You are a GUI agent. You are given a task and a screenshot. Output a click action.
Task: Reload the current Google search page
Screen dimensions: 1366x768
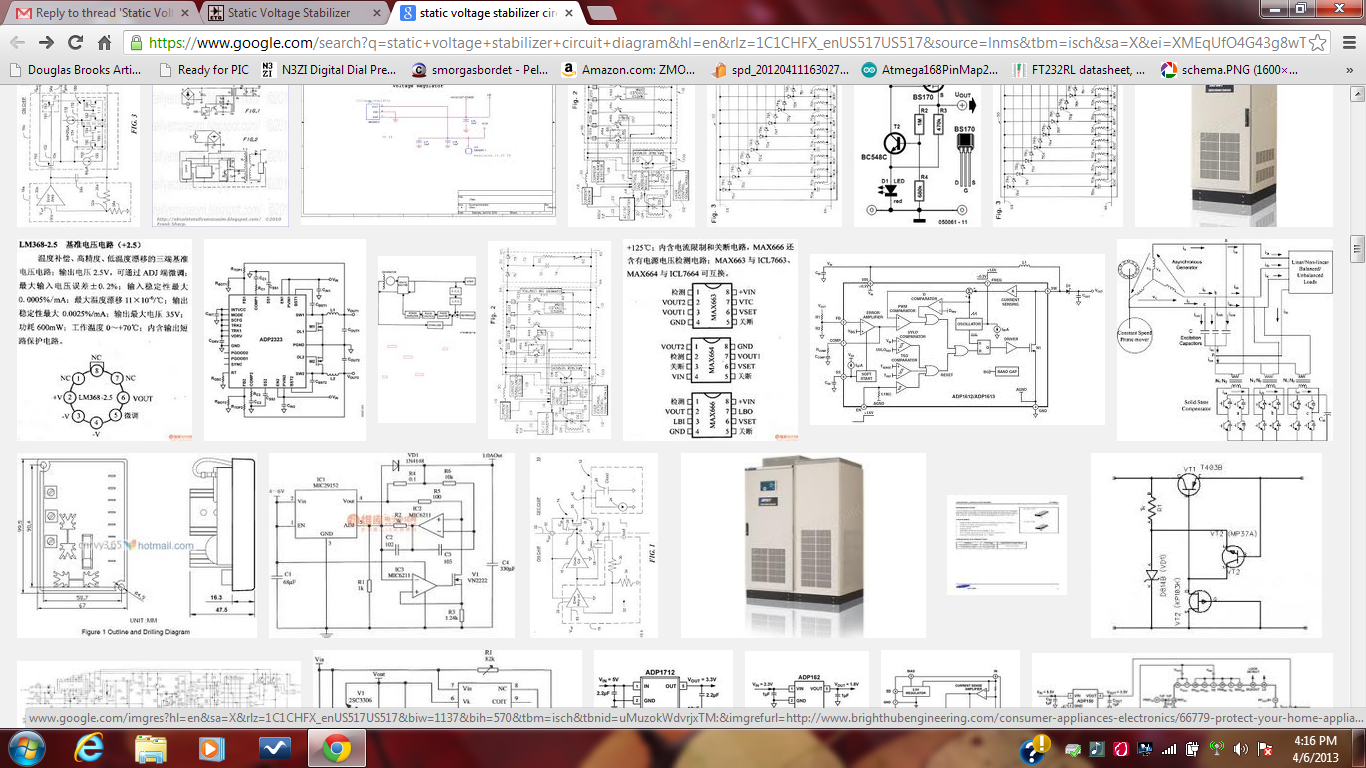tap(75, 42)
